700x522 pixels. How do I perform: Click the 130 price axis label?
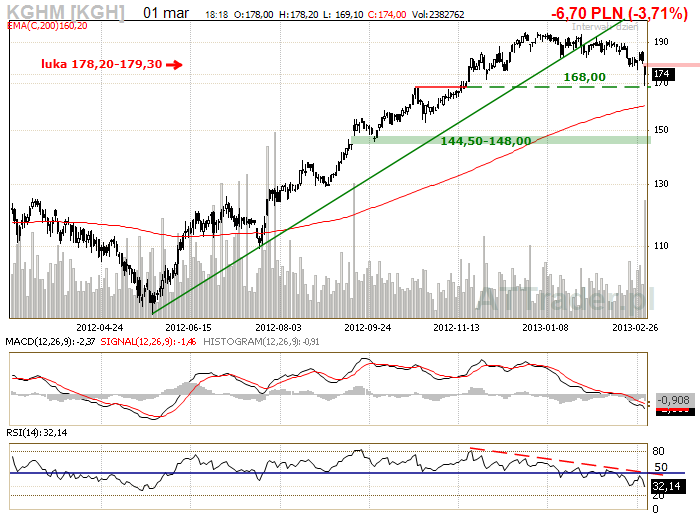tap(661, 184)
